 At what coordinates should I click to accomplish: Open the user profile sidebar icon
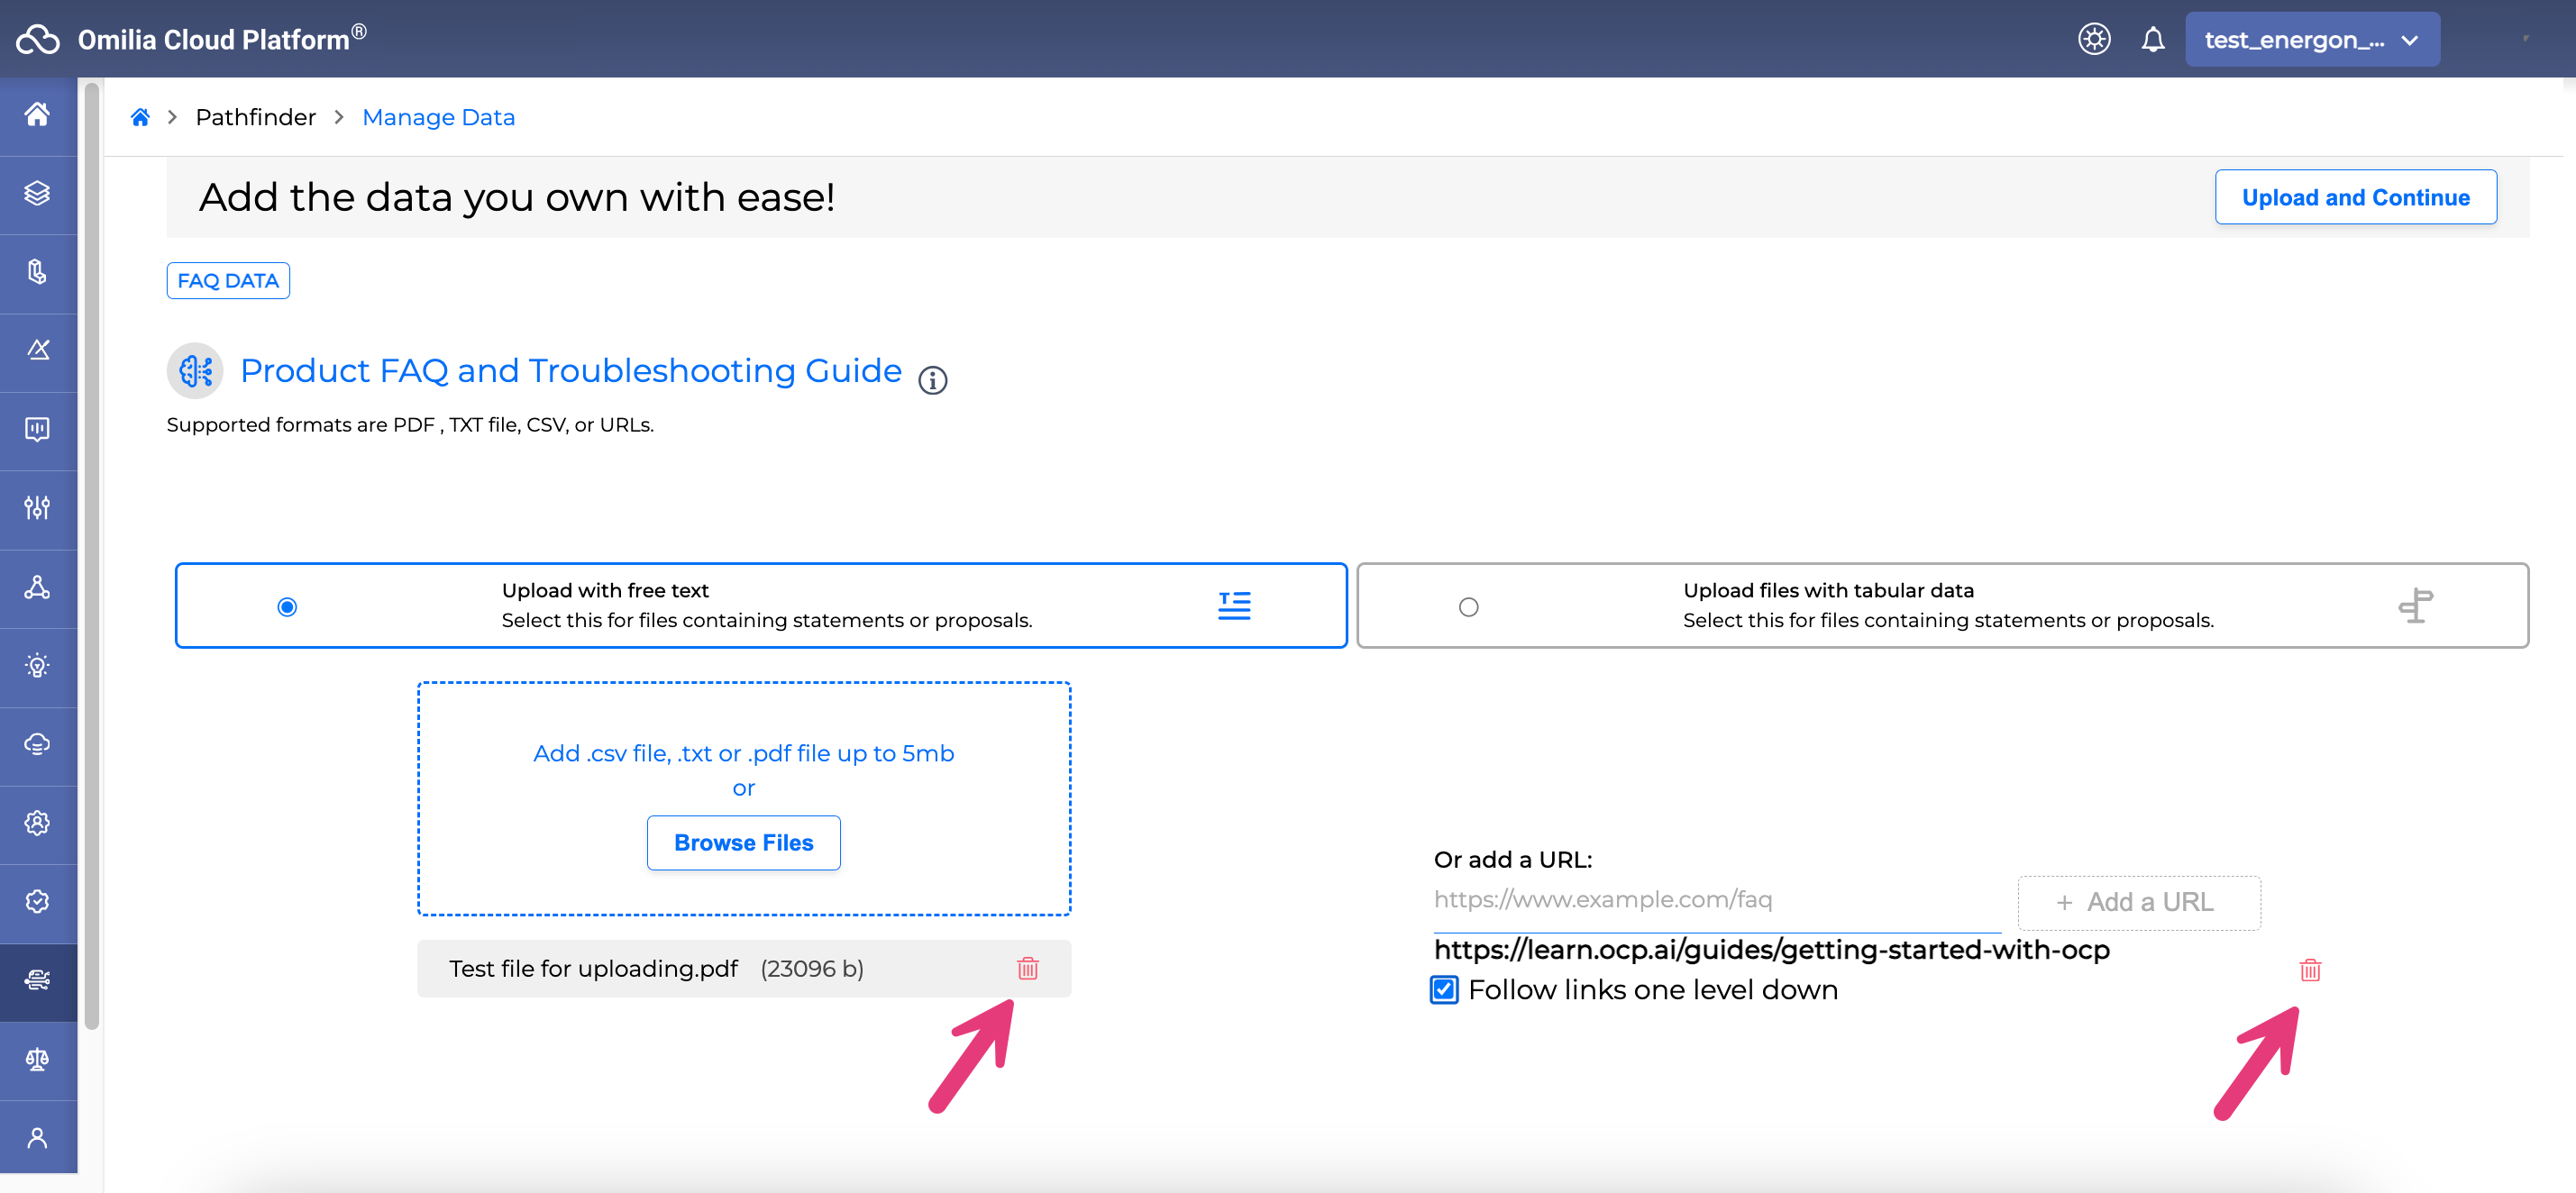coord(37,1138)
